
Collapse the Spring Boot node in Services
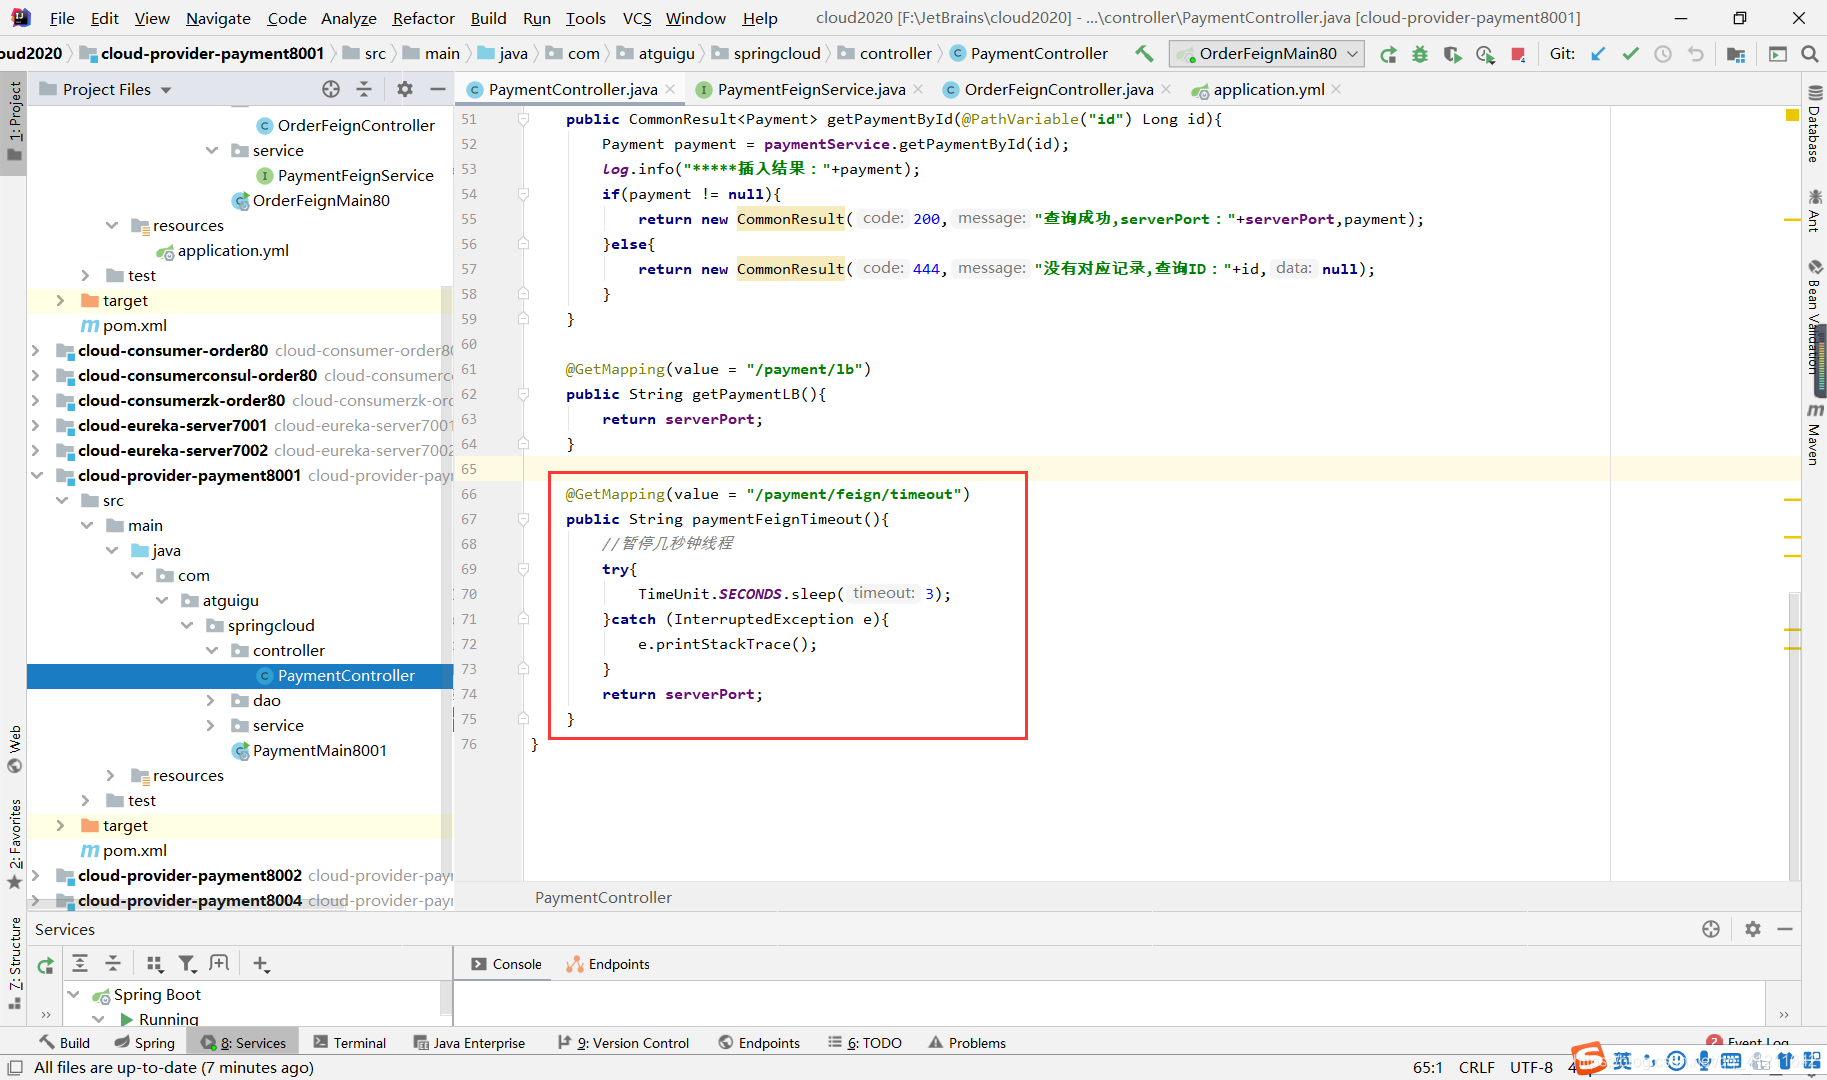(73, 994)
